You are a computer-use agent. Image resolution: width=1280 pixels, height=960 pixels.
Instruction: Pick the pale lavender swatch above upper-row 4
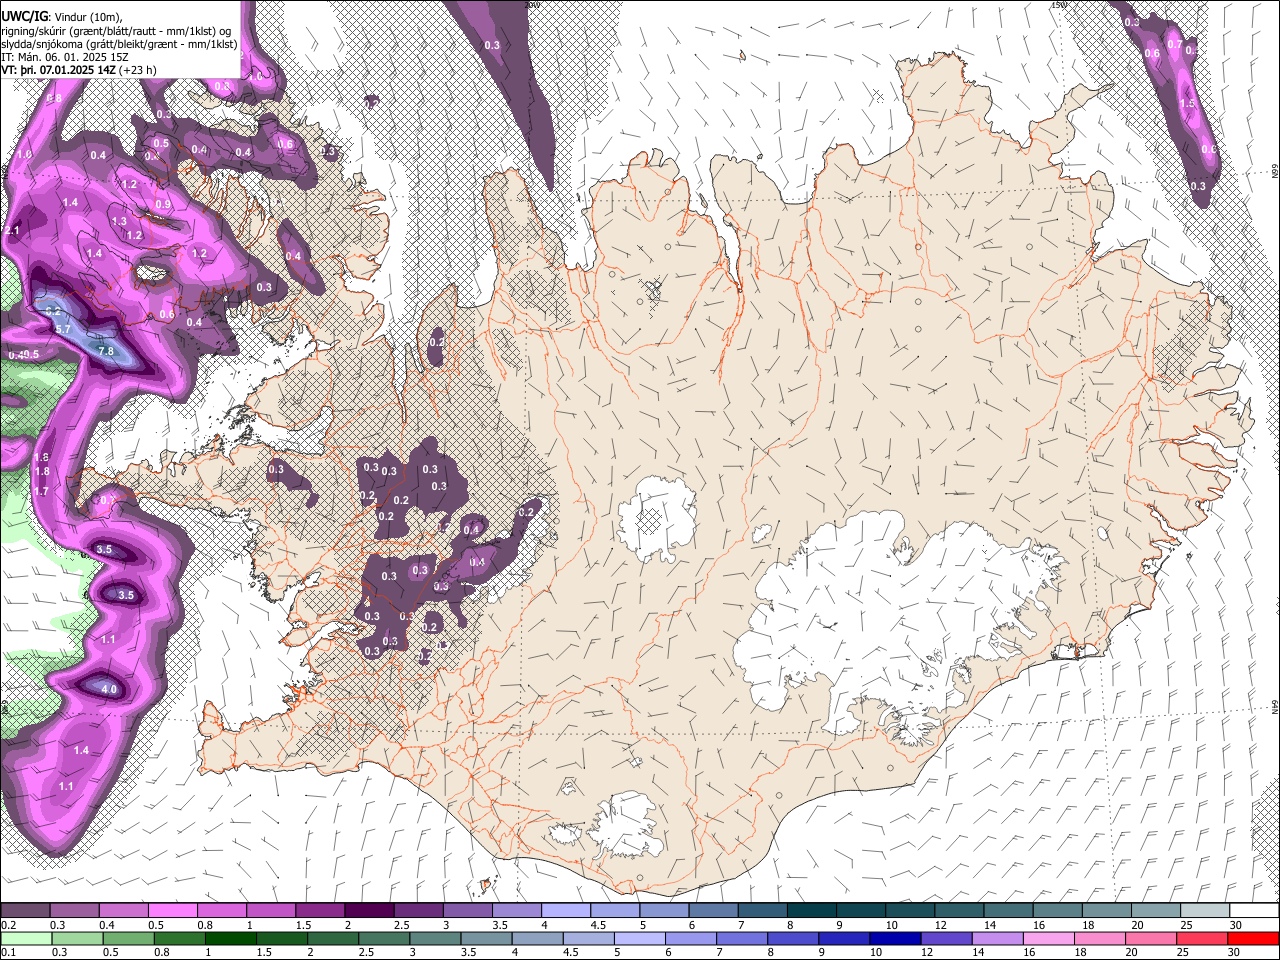(x=565, y=911)
